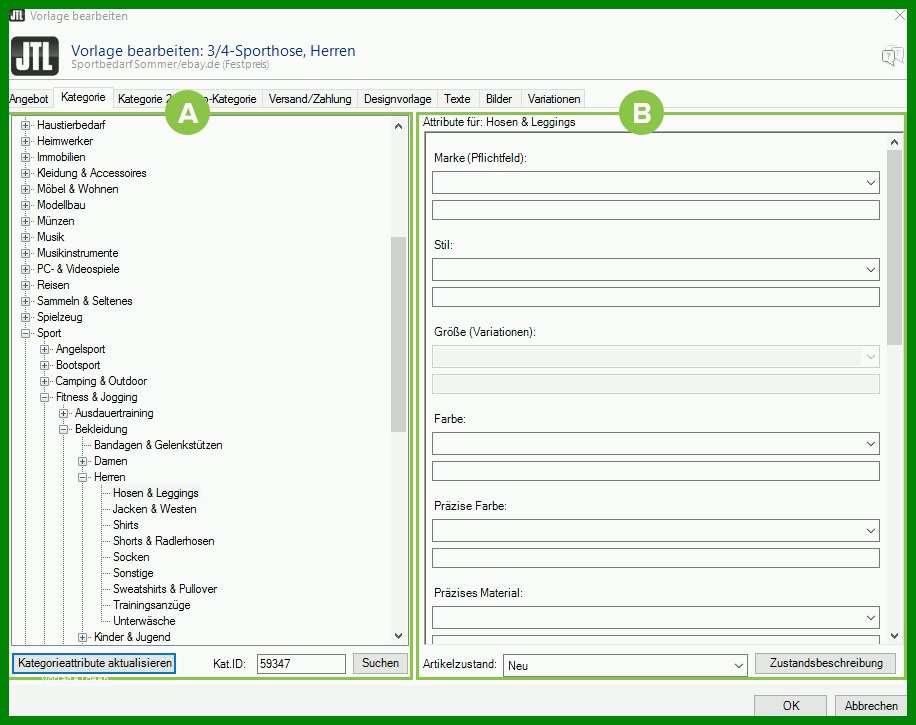The width and height of the screenshot is (916, 725).
Task: Select Shorts & Radlerhosen category
Action: [164, 542]
